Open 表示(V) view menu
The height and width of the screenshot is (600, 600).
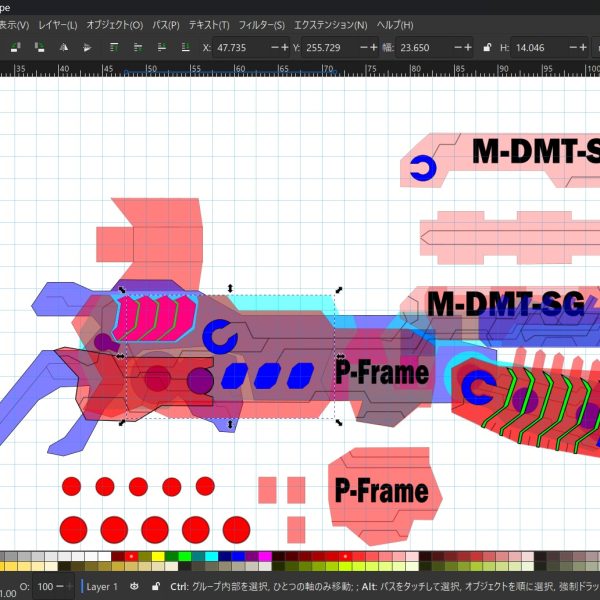pyautogui.click(x=14, y=25)
